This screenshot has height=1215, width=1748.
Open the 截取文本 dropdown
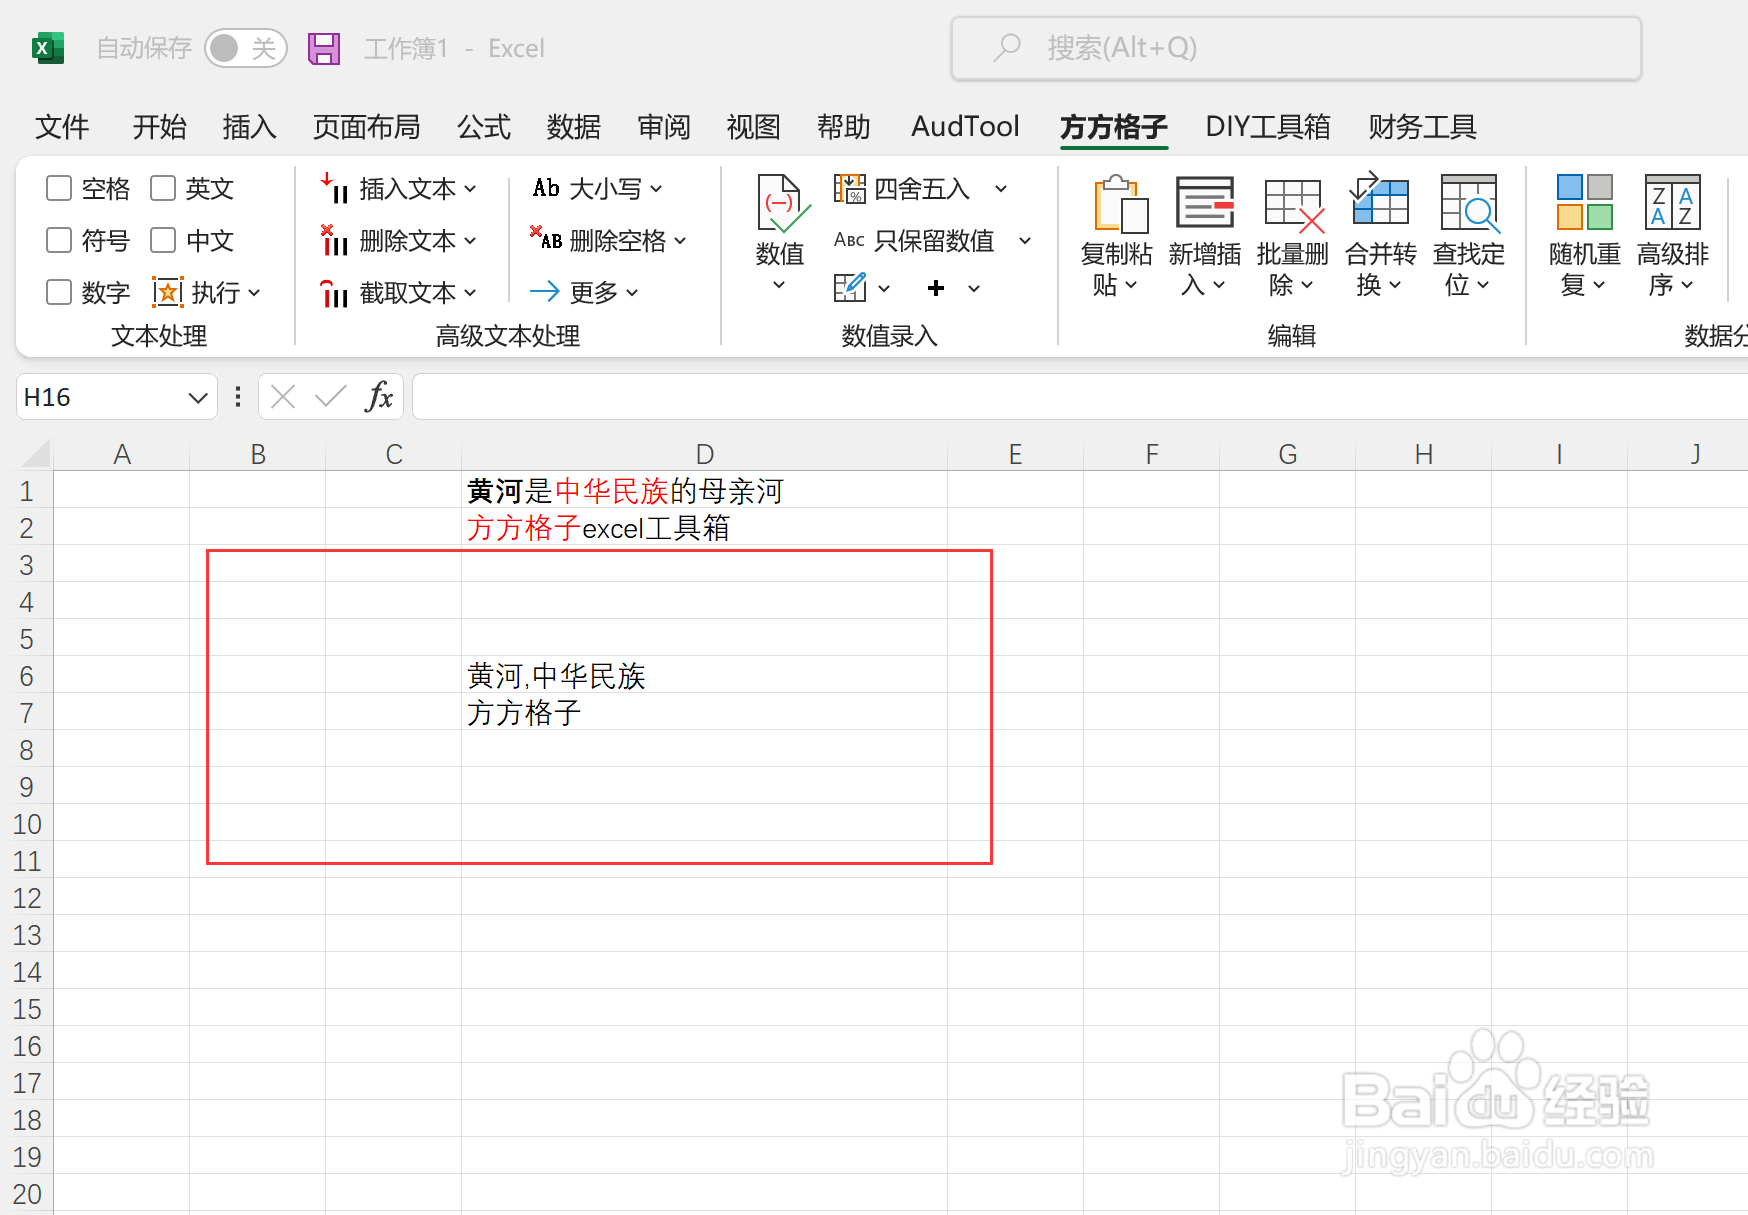pos(399,292)
